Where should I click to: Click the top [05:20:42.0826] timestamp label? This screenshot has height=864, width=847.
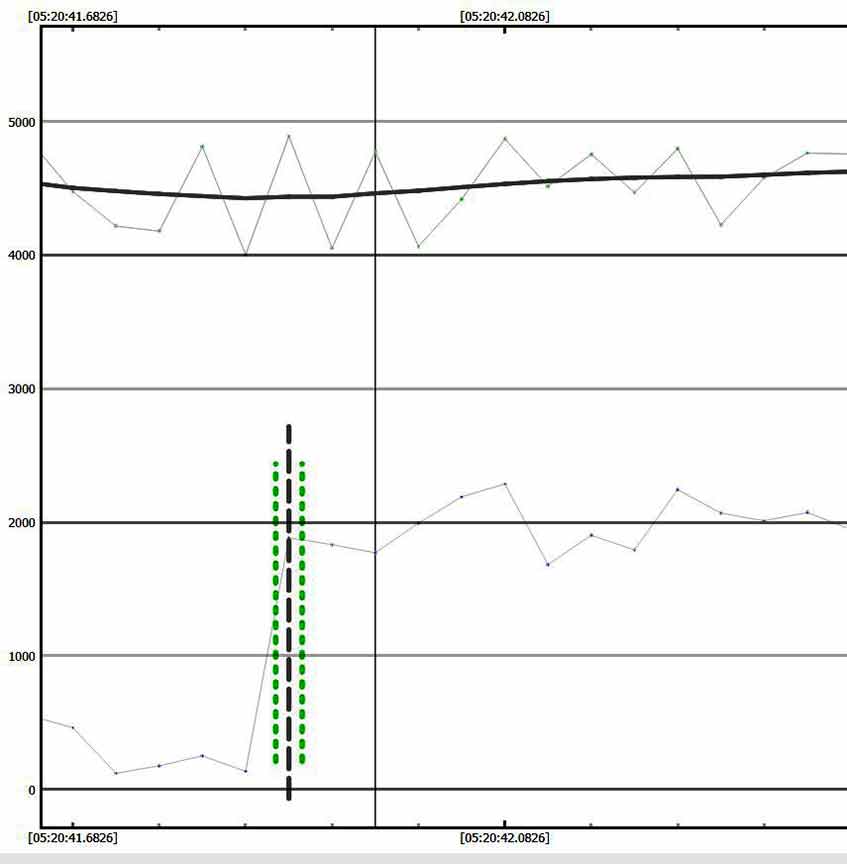[505, 16]
